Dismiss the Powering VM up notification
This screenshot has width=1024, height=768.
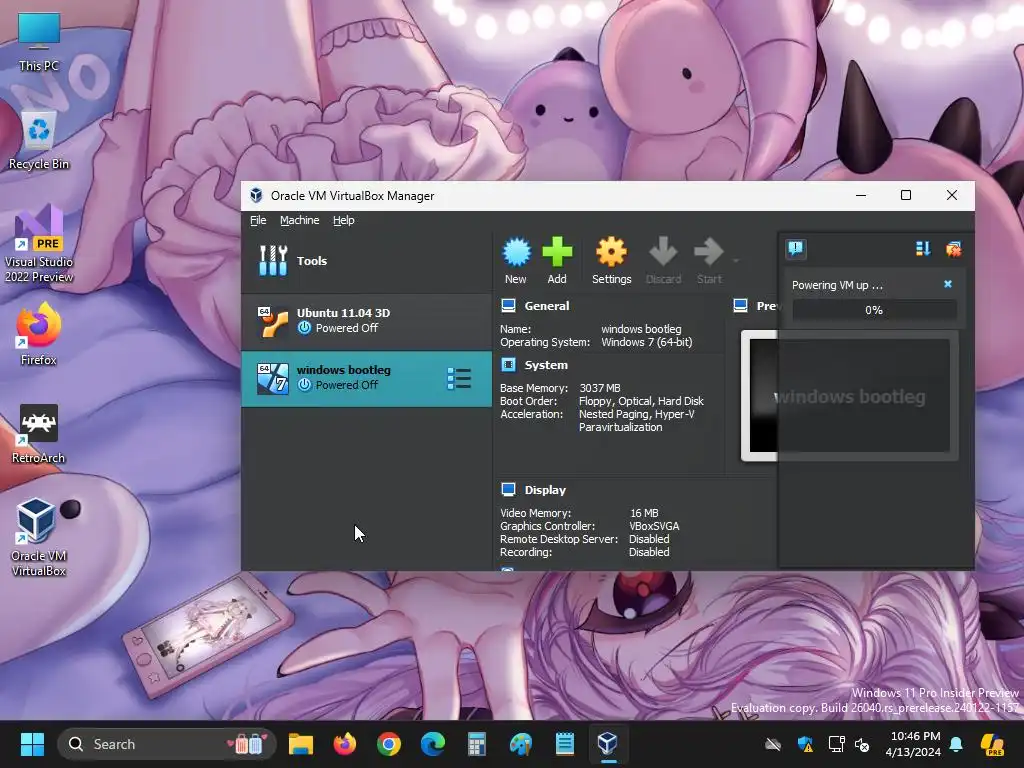(x=948, y=284)
